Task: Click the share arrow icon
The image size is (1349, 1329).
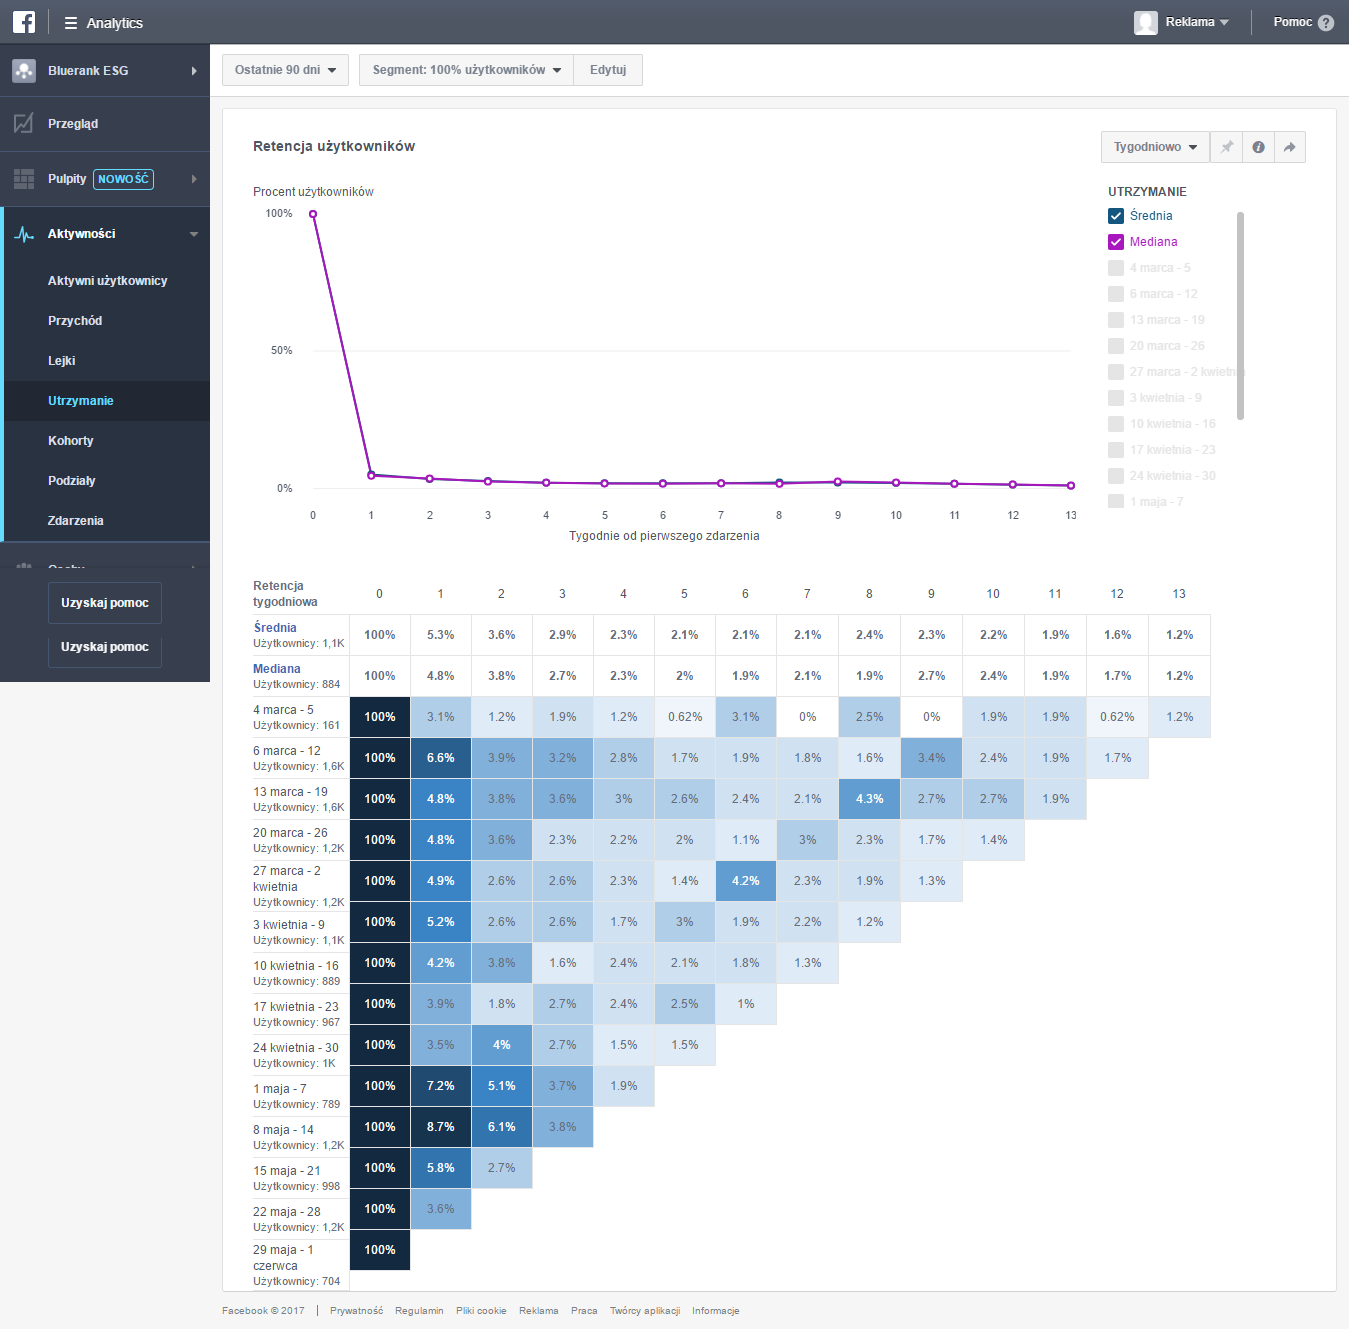Action: pyautogui.click(x=1290, y=147)
